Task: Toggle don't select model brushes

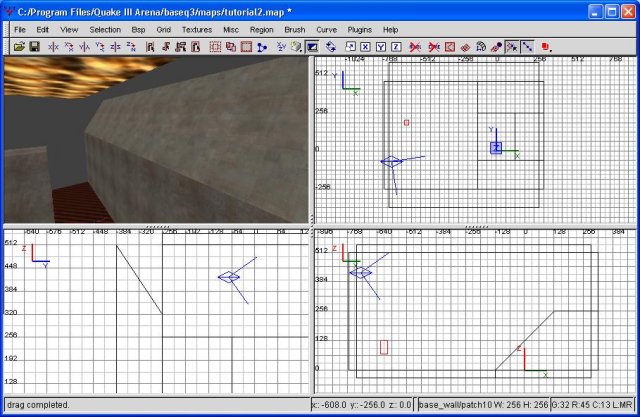Action: point(415,47)
